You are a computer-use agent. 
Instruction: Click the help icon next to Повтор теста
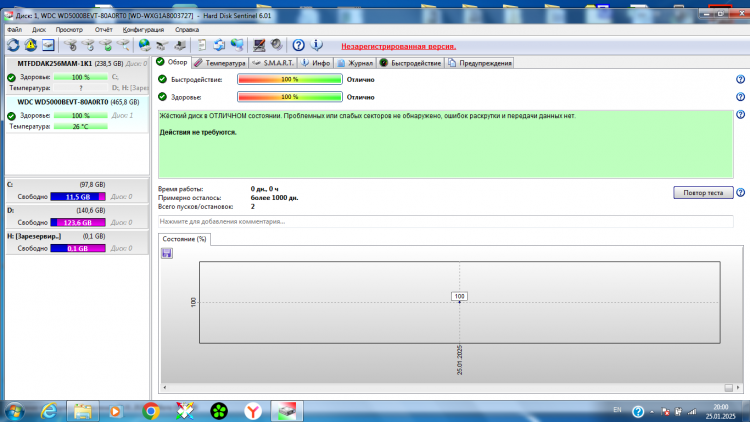(x=740, y=192)
